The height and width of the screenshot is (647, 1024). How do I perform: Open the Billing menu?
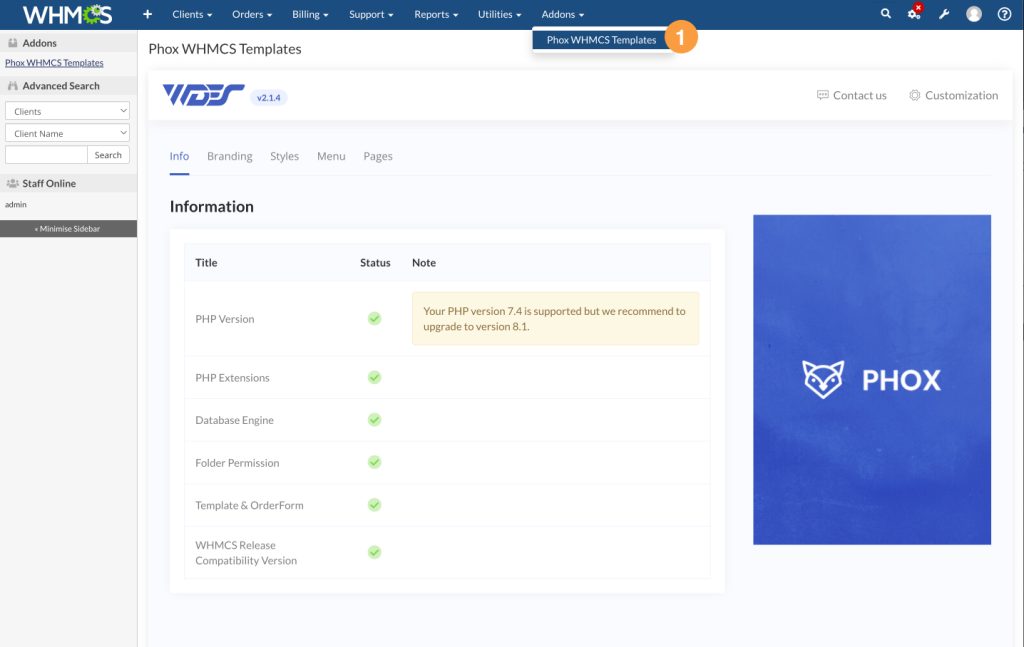click(309, 14)
